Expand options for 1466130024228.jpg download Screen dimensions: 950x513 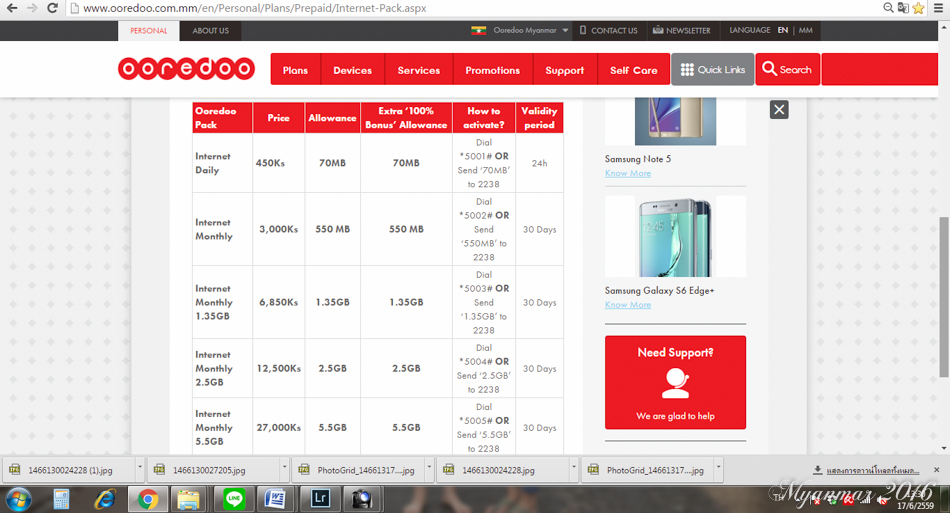pos(573,469)
